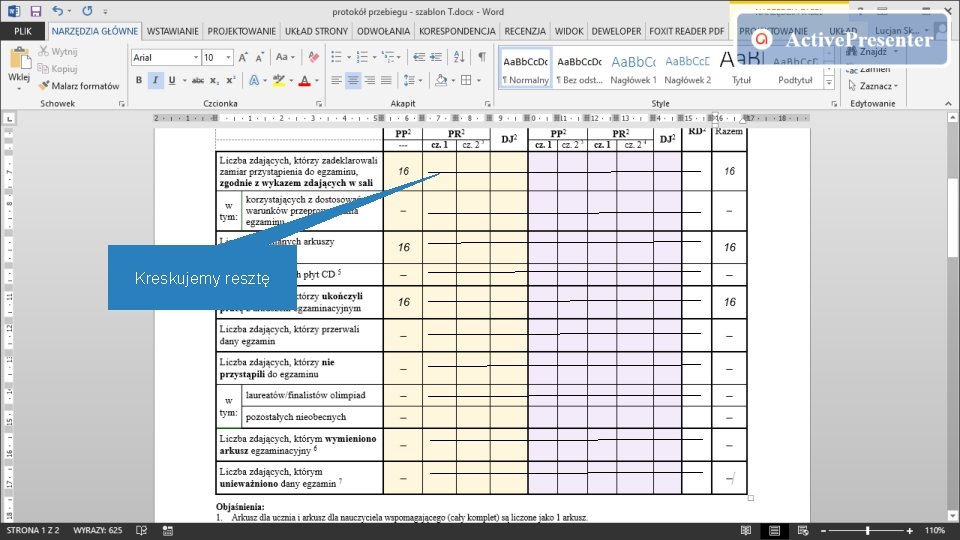Click multilevel list icon
The image size is (960, 540).
(388, 58)
